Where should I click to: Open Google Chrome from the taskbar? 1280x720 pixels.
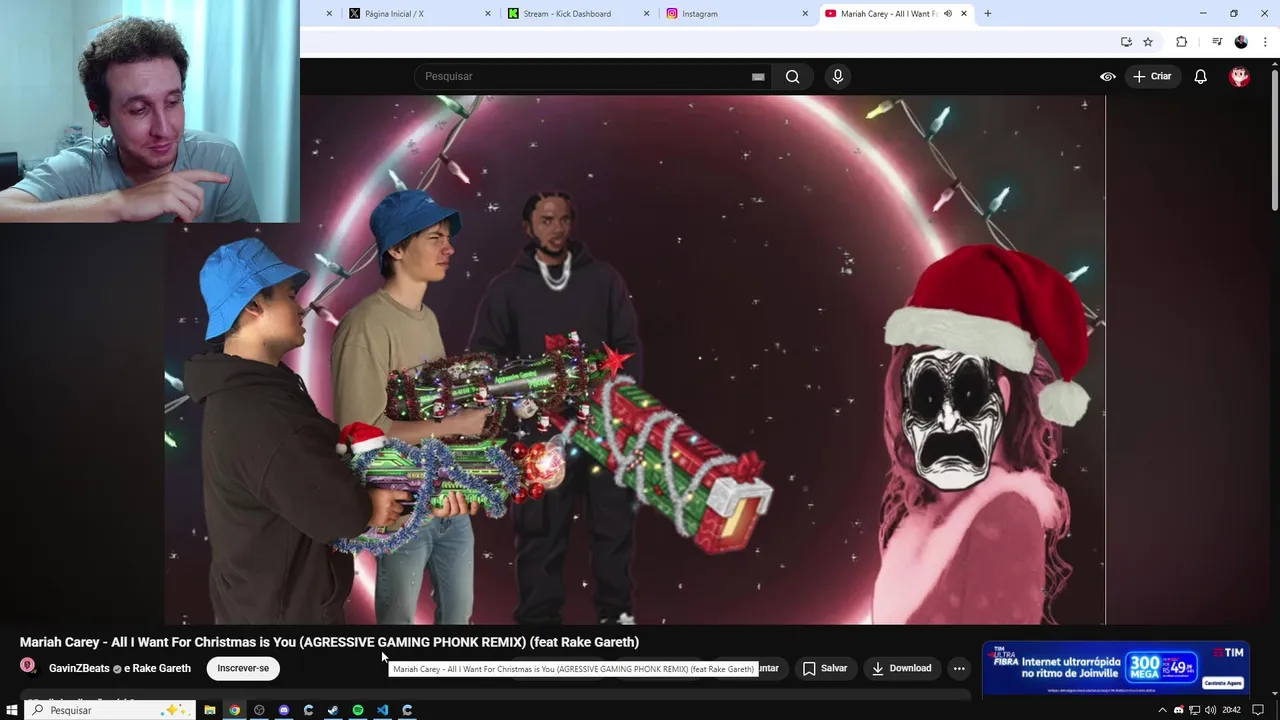click(235, 710)
